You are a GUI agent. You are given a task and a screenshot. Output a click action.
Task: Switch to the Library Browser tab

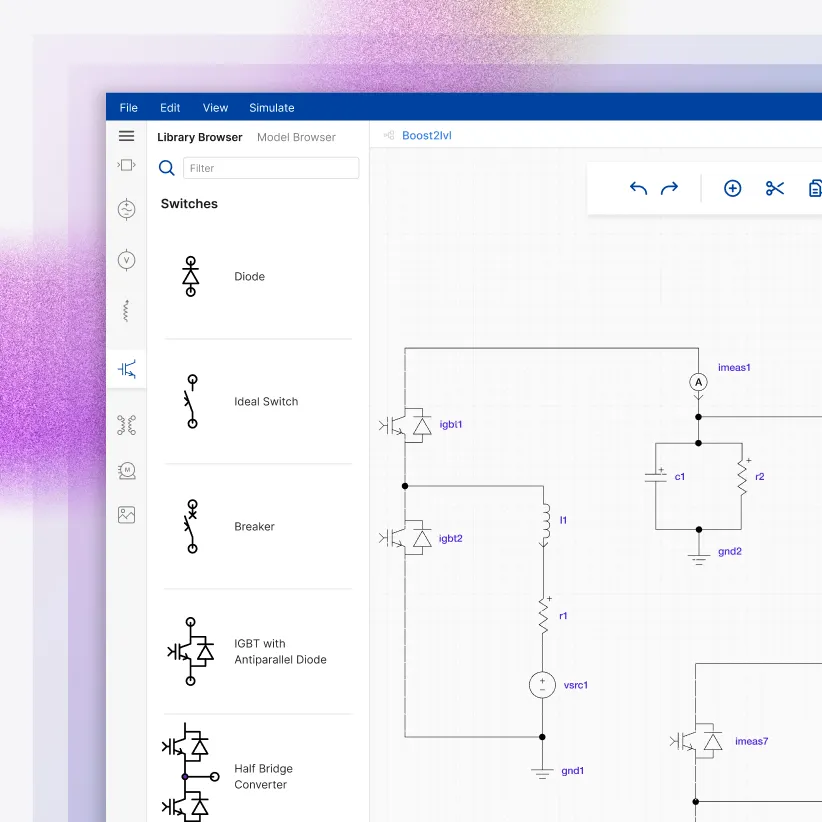(200, 137)
